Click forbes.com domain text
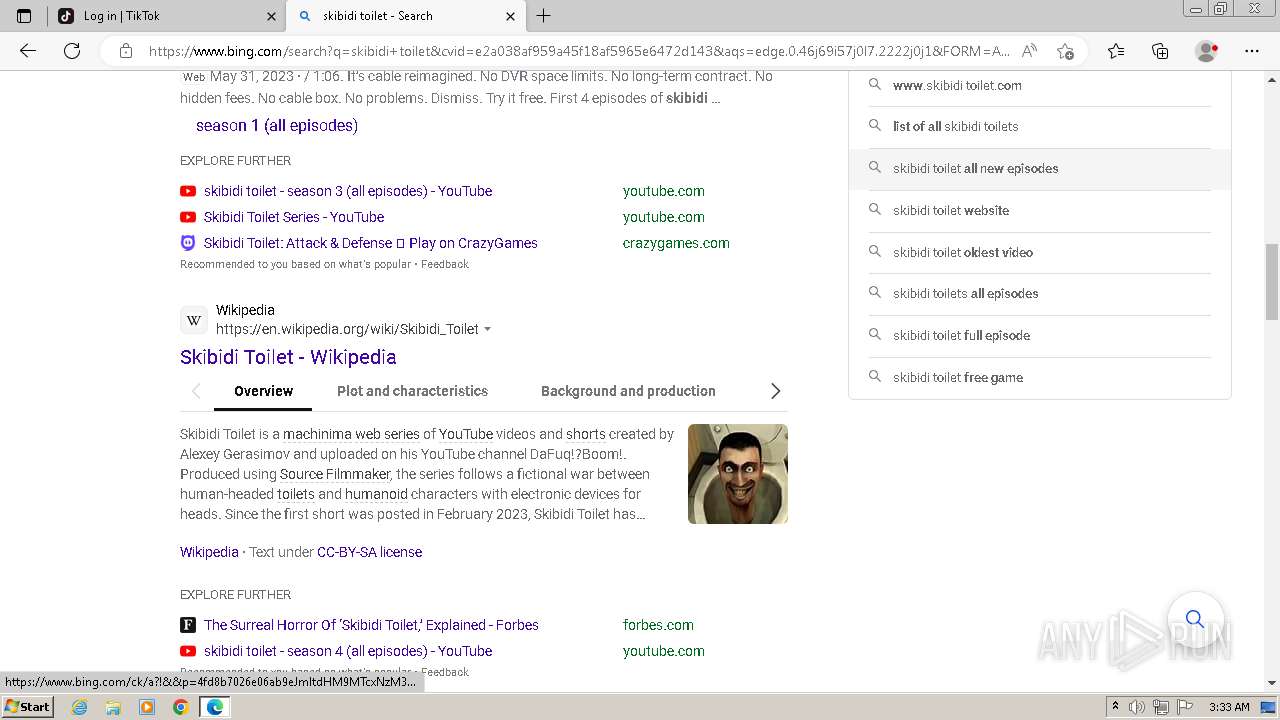Screen dimensions: 1280x720 (658, 625)
